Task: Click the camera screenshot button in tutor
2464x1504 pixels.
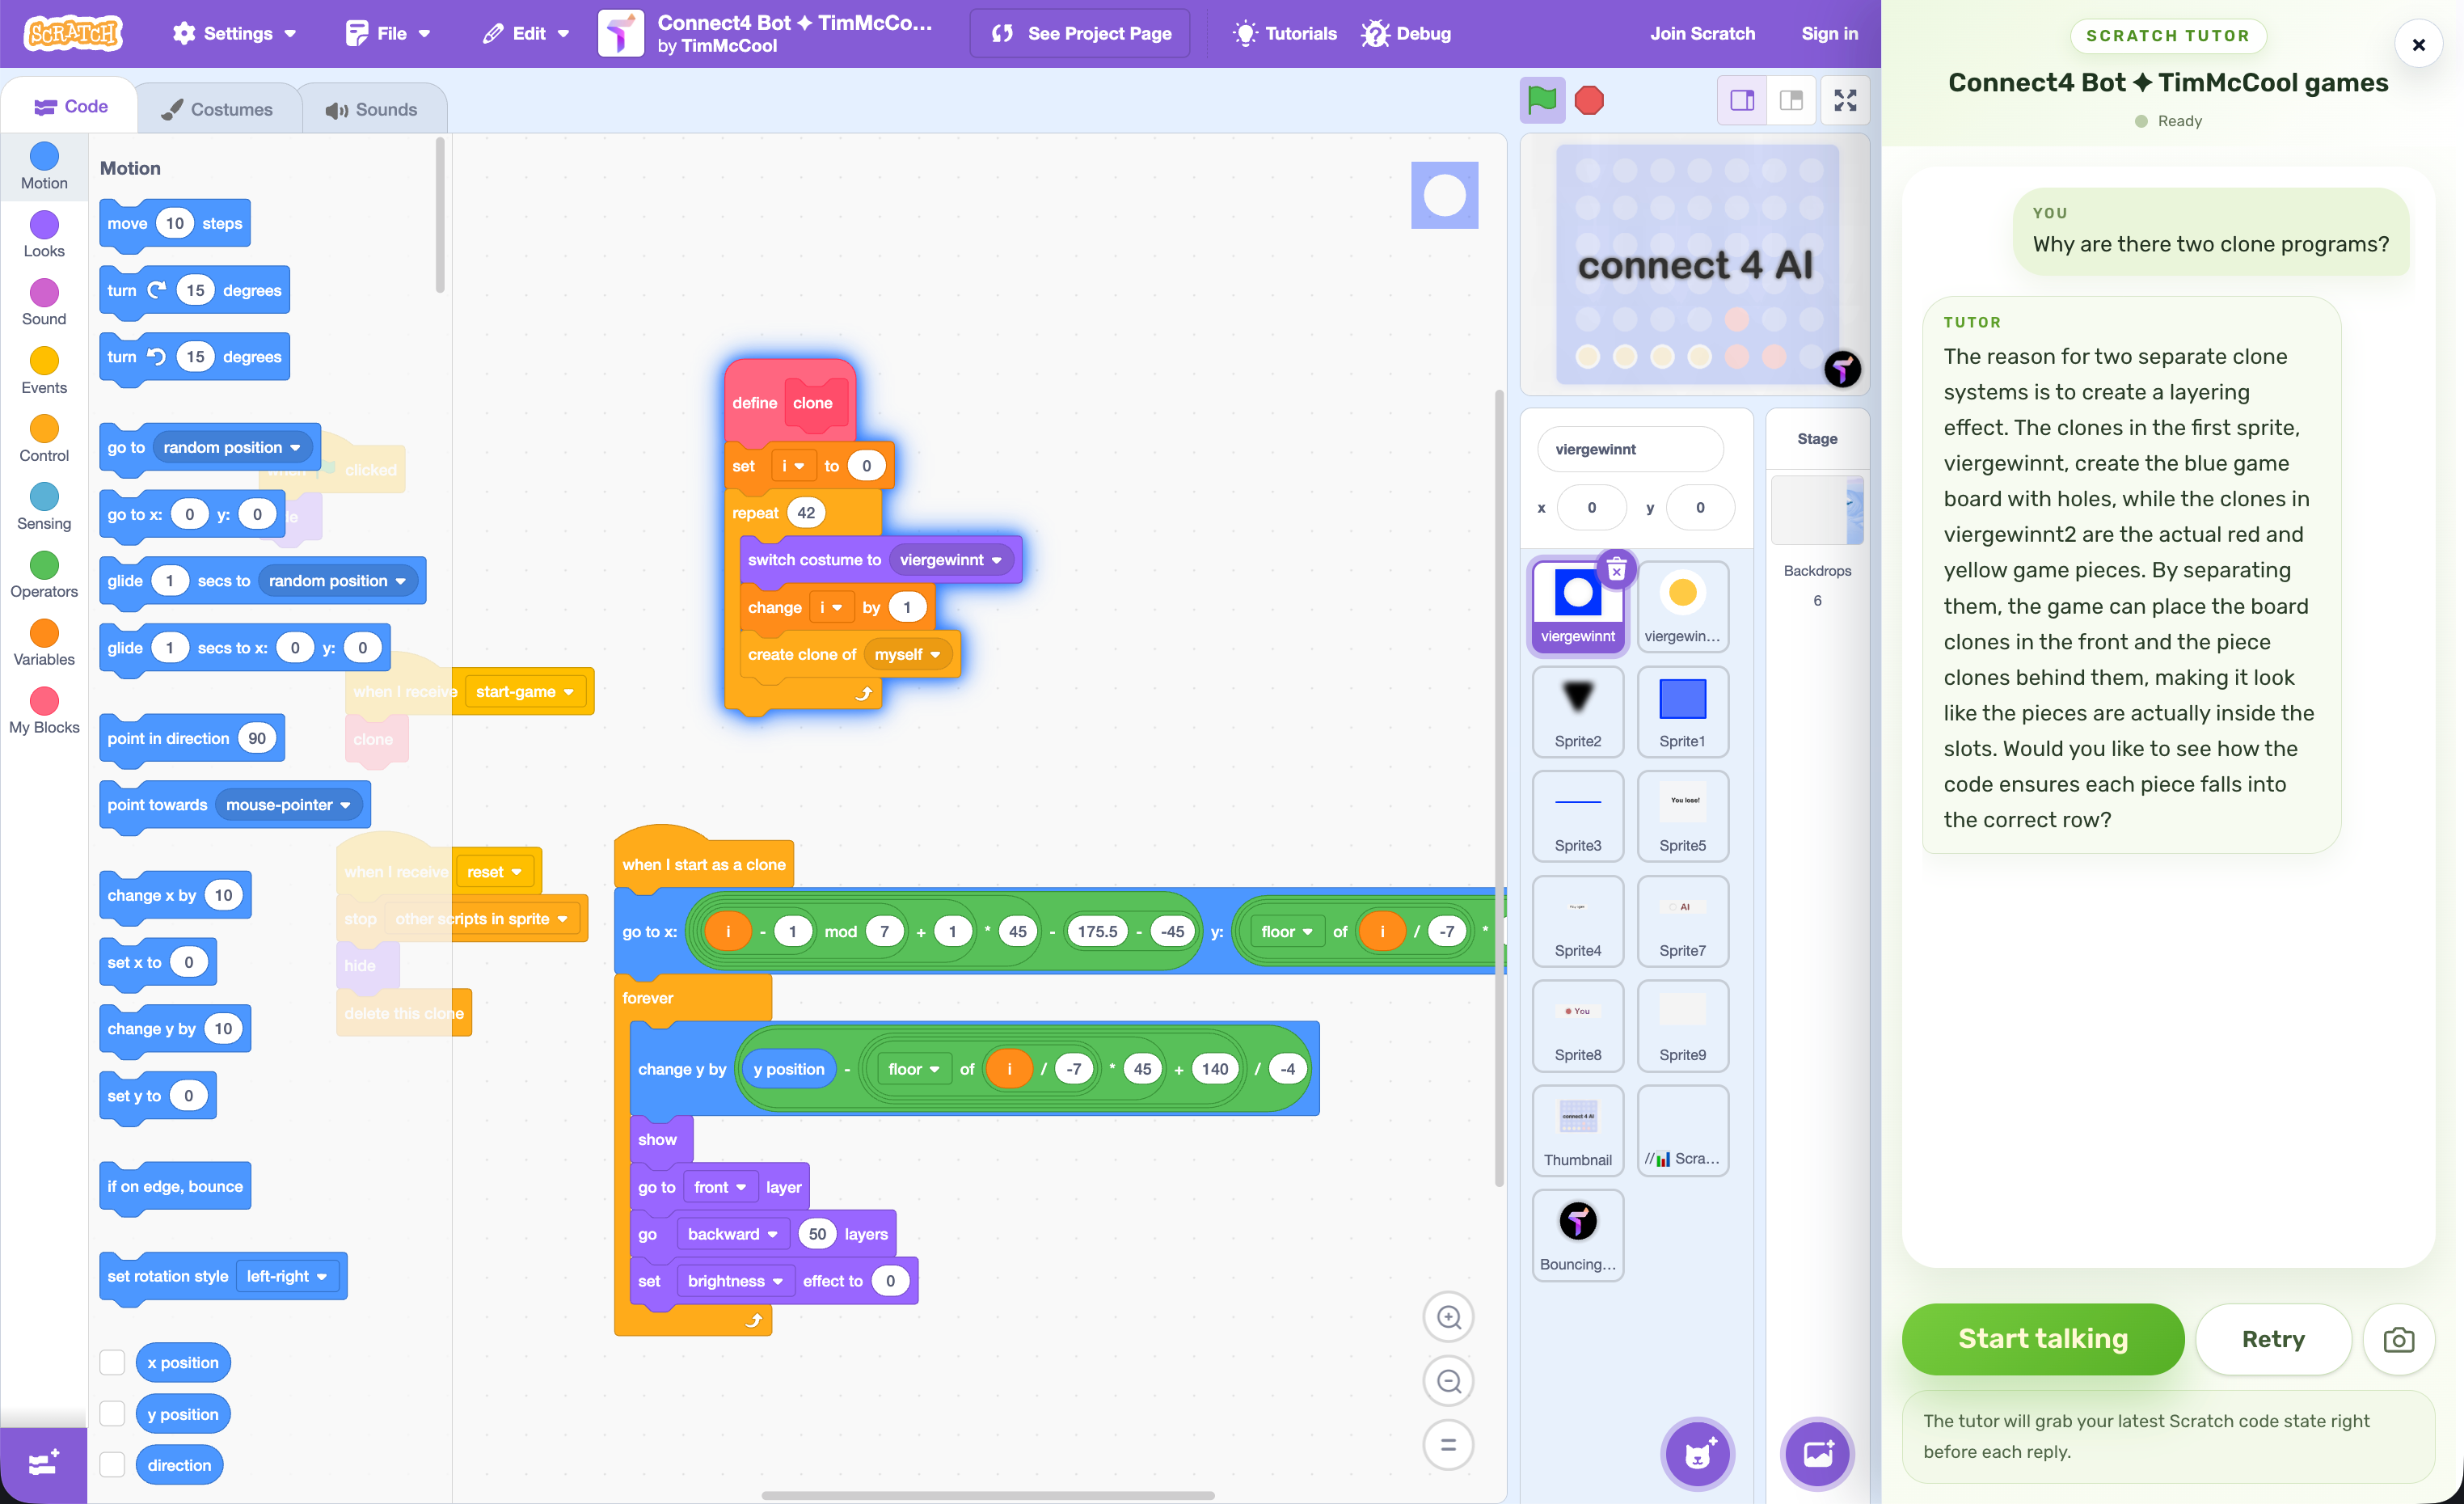Action: (x=2398, y=1340)
